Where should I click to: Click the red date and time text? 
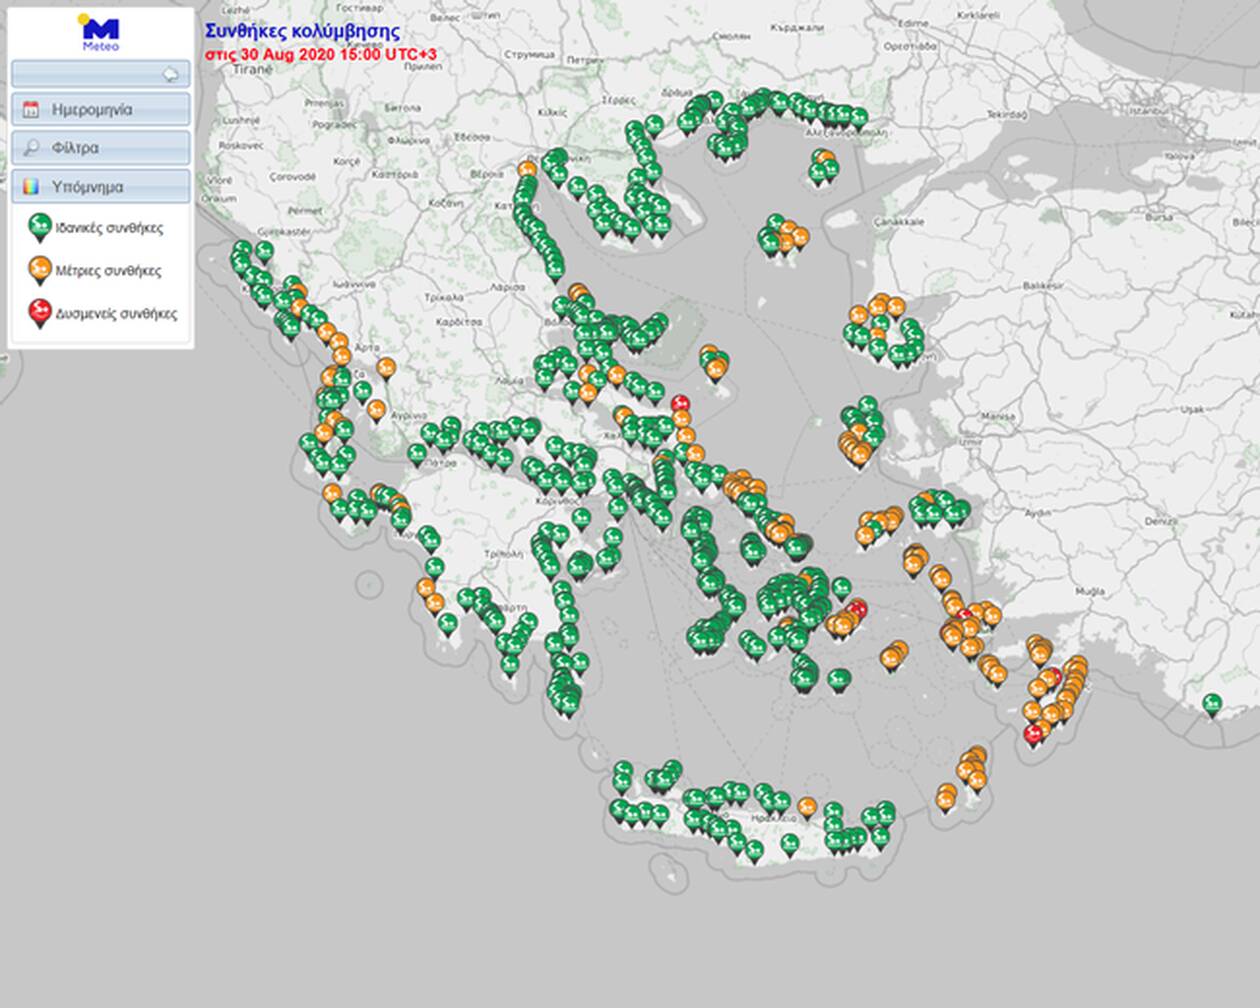(x=320, y=53)
